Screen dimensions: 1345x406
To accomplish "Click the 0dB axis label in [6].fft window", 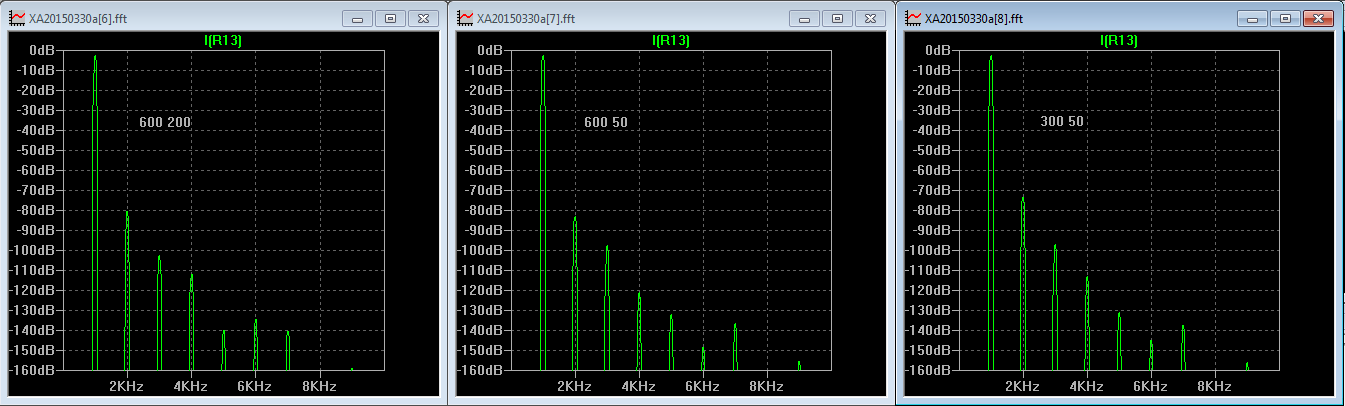I will coord(44,50).
